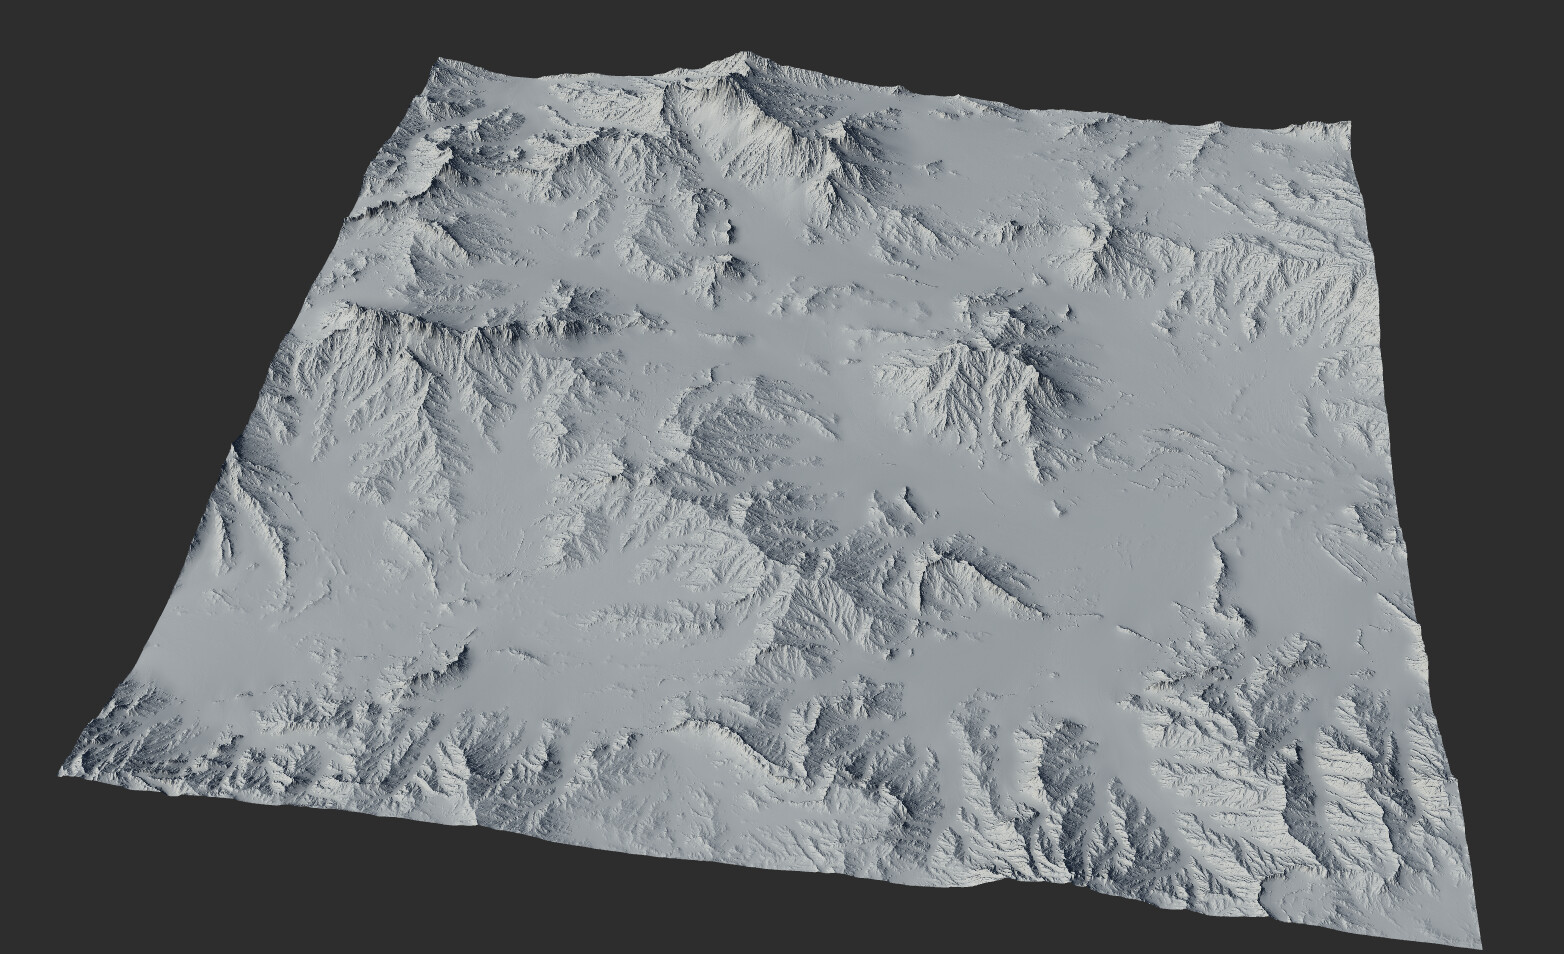Select the terrain mesh in the viewport
The width and height of the screenshot is (1564, 954).
770,500
